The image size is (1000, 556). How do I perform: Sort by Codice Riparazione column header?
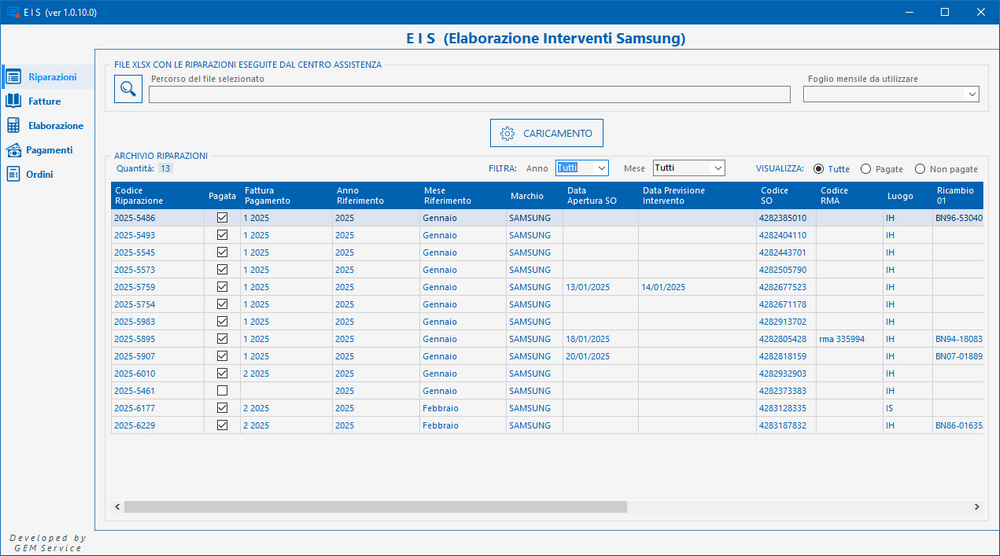point(152,195)
